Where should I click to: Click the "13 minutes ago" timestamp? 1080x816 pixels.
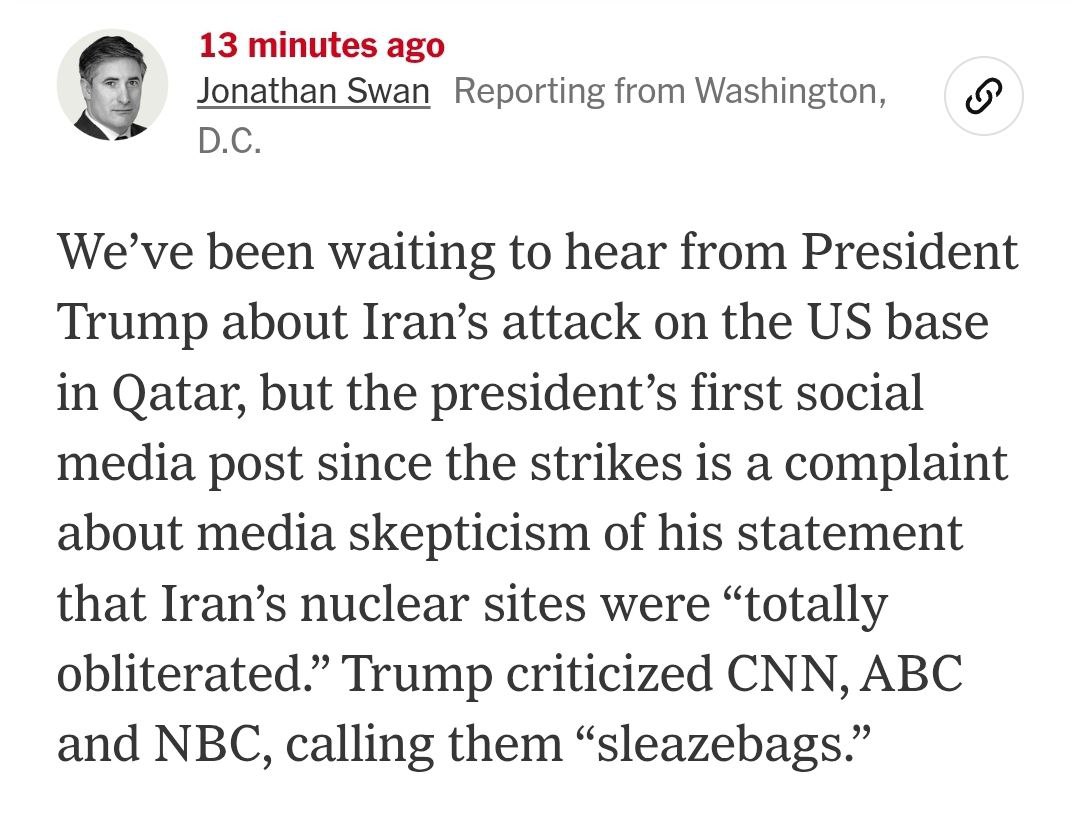[x=321, y=45]
